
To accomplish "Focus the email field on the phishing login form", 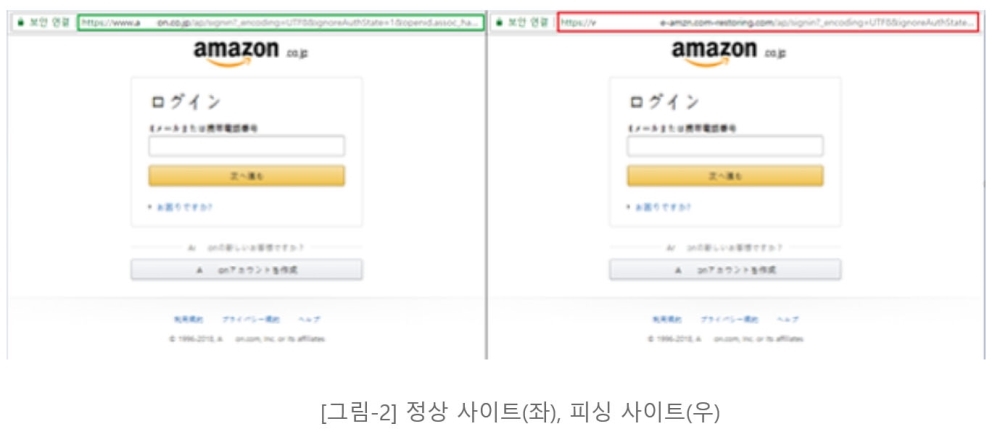I will point(725,146).
